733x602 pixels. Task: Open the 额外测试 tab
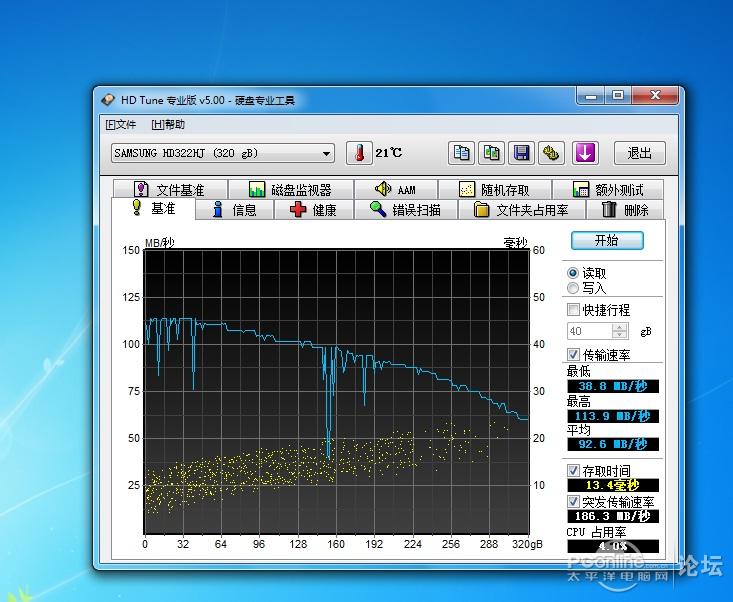pos(608,190)
